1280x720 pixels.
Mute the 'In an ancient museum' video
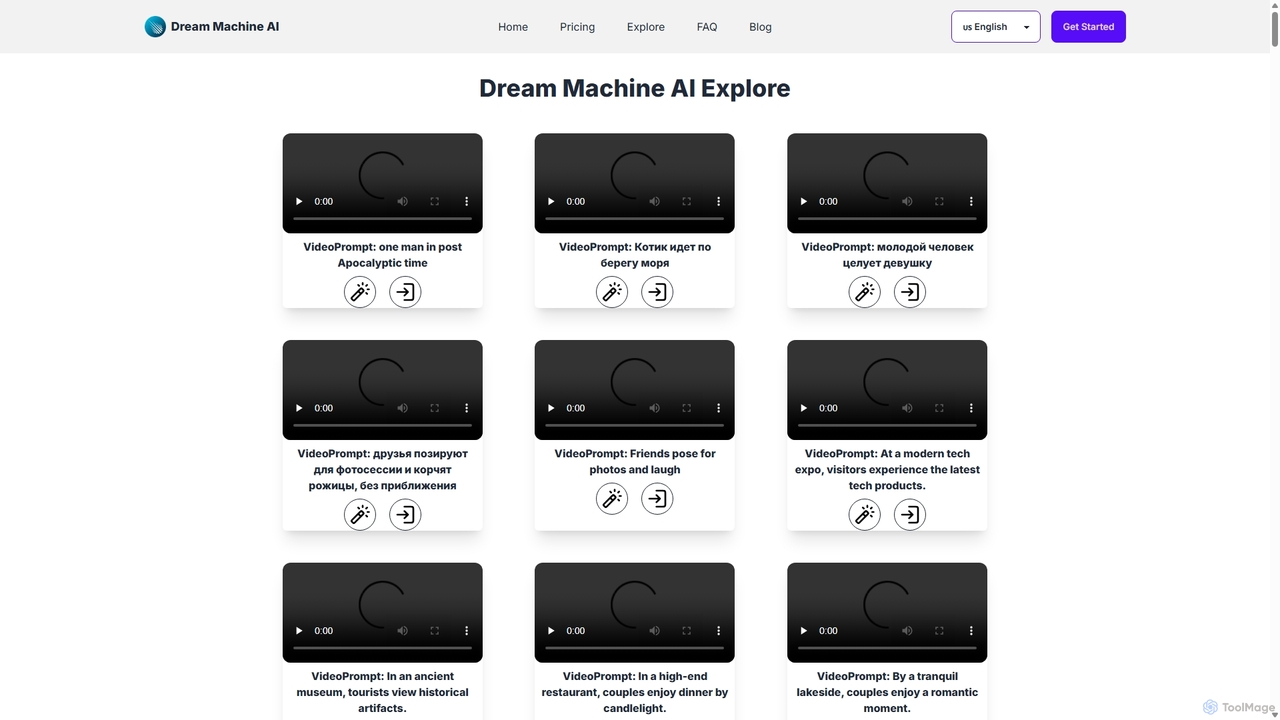[402, 631]
